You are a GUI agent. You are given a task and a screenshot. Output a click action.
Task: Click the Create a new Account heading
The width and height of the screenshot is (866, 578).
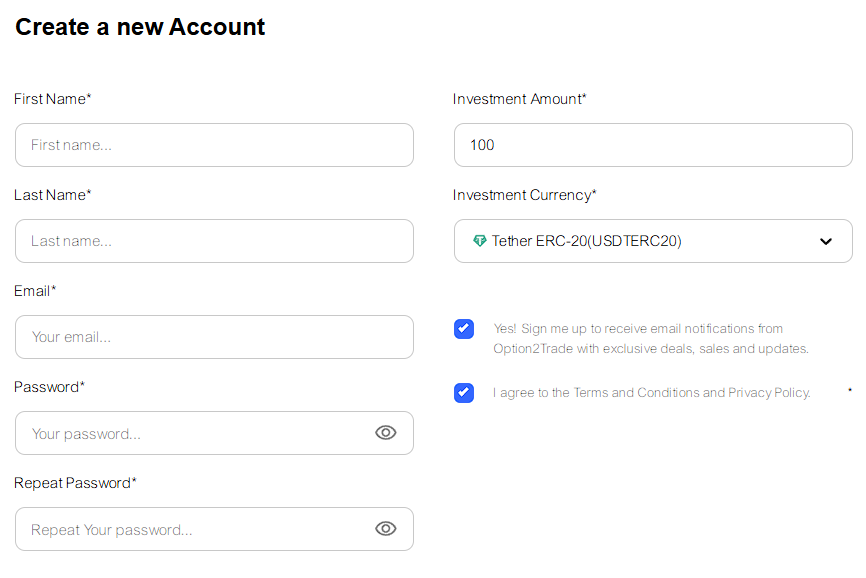139,27
